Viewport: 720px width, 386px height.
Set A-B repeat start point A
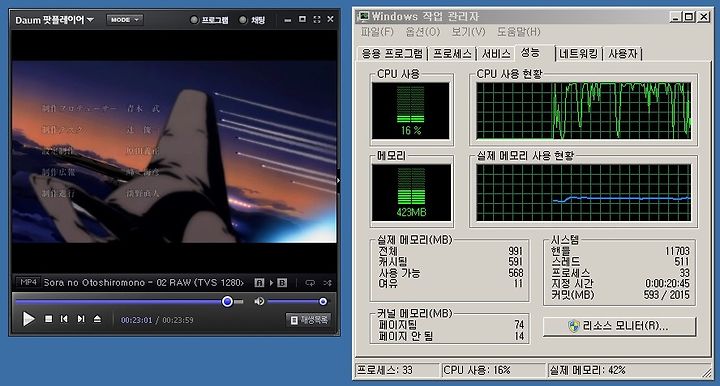click(259, 283)
